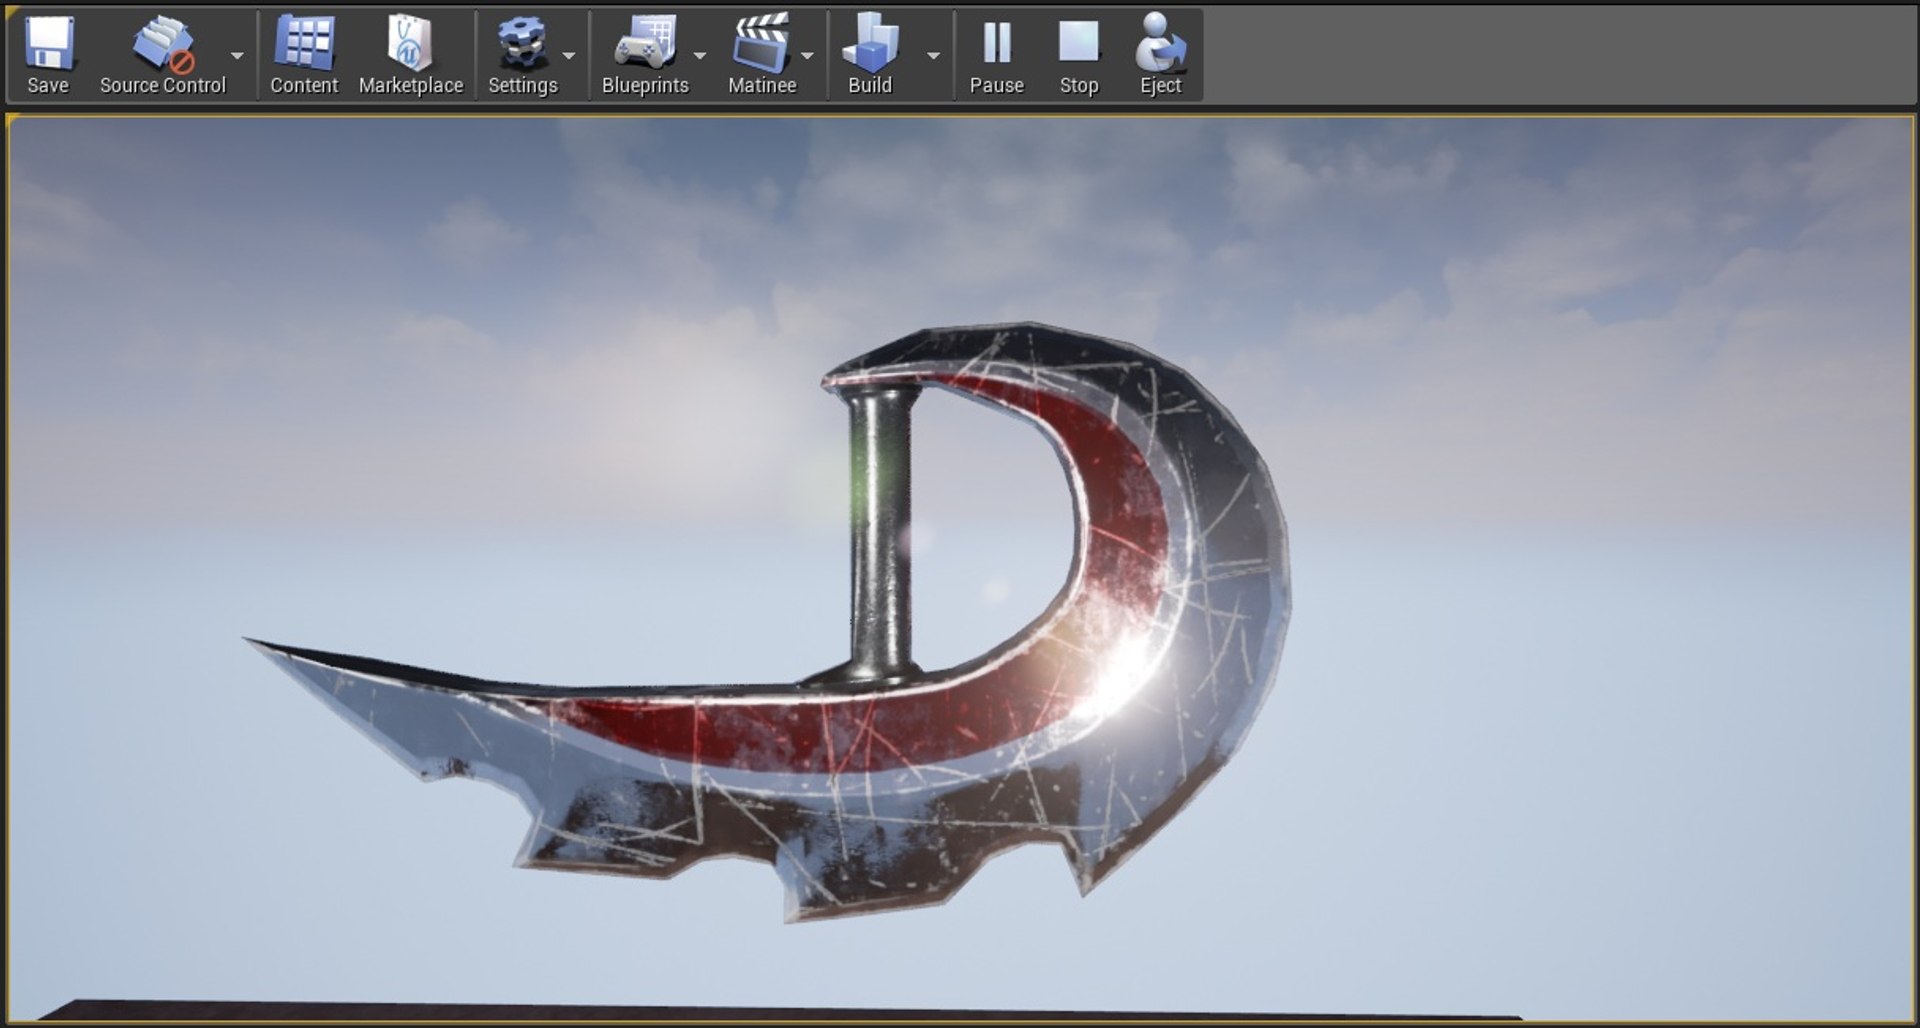Expand the Build options dropdown arrow
The width and height of the screenshot is (1920, 1028).
pyautogui.click(x=933, y=56)
